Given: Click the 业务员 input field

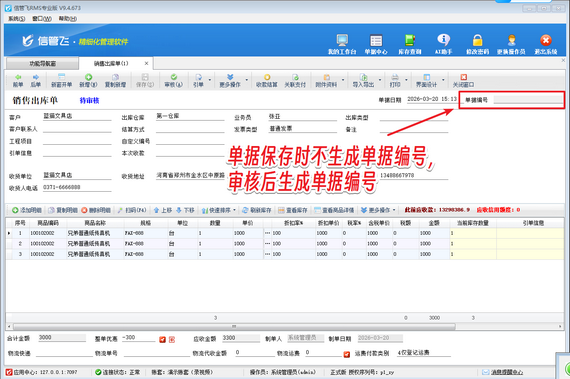Looking at the screenshot, I should point(303,116).
